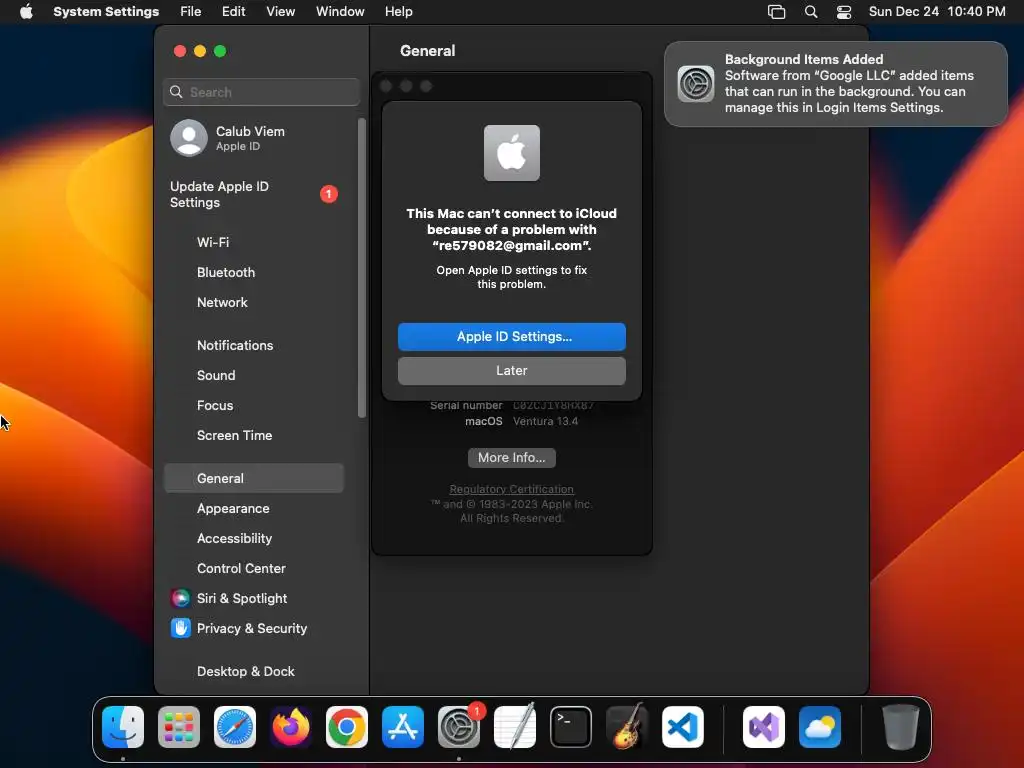Open TextEdit from the Dock
This screenshot has height=768, width=1024.
pyautogui.click(x=515, y=727)
